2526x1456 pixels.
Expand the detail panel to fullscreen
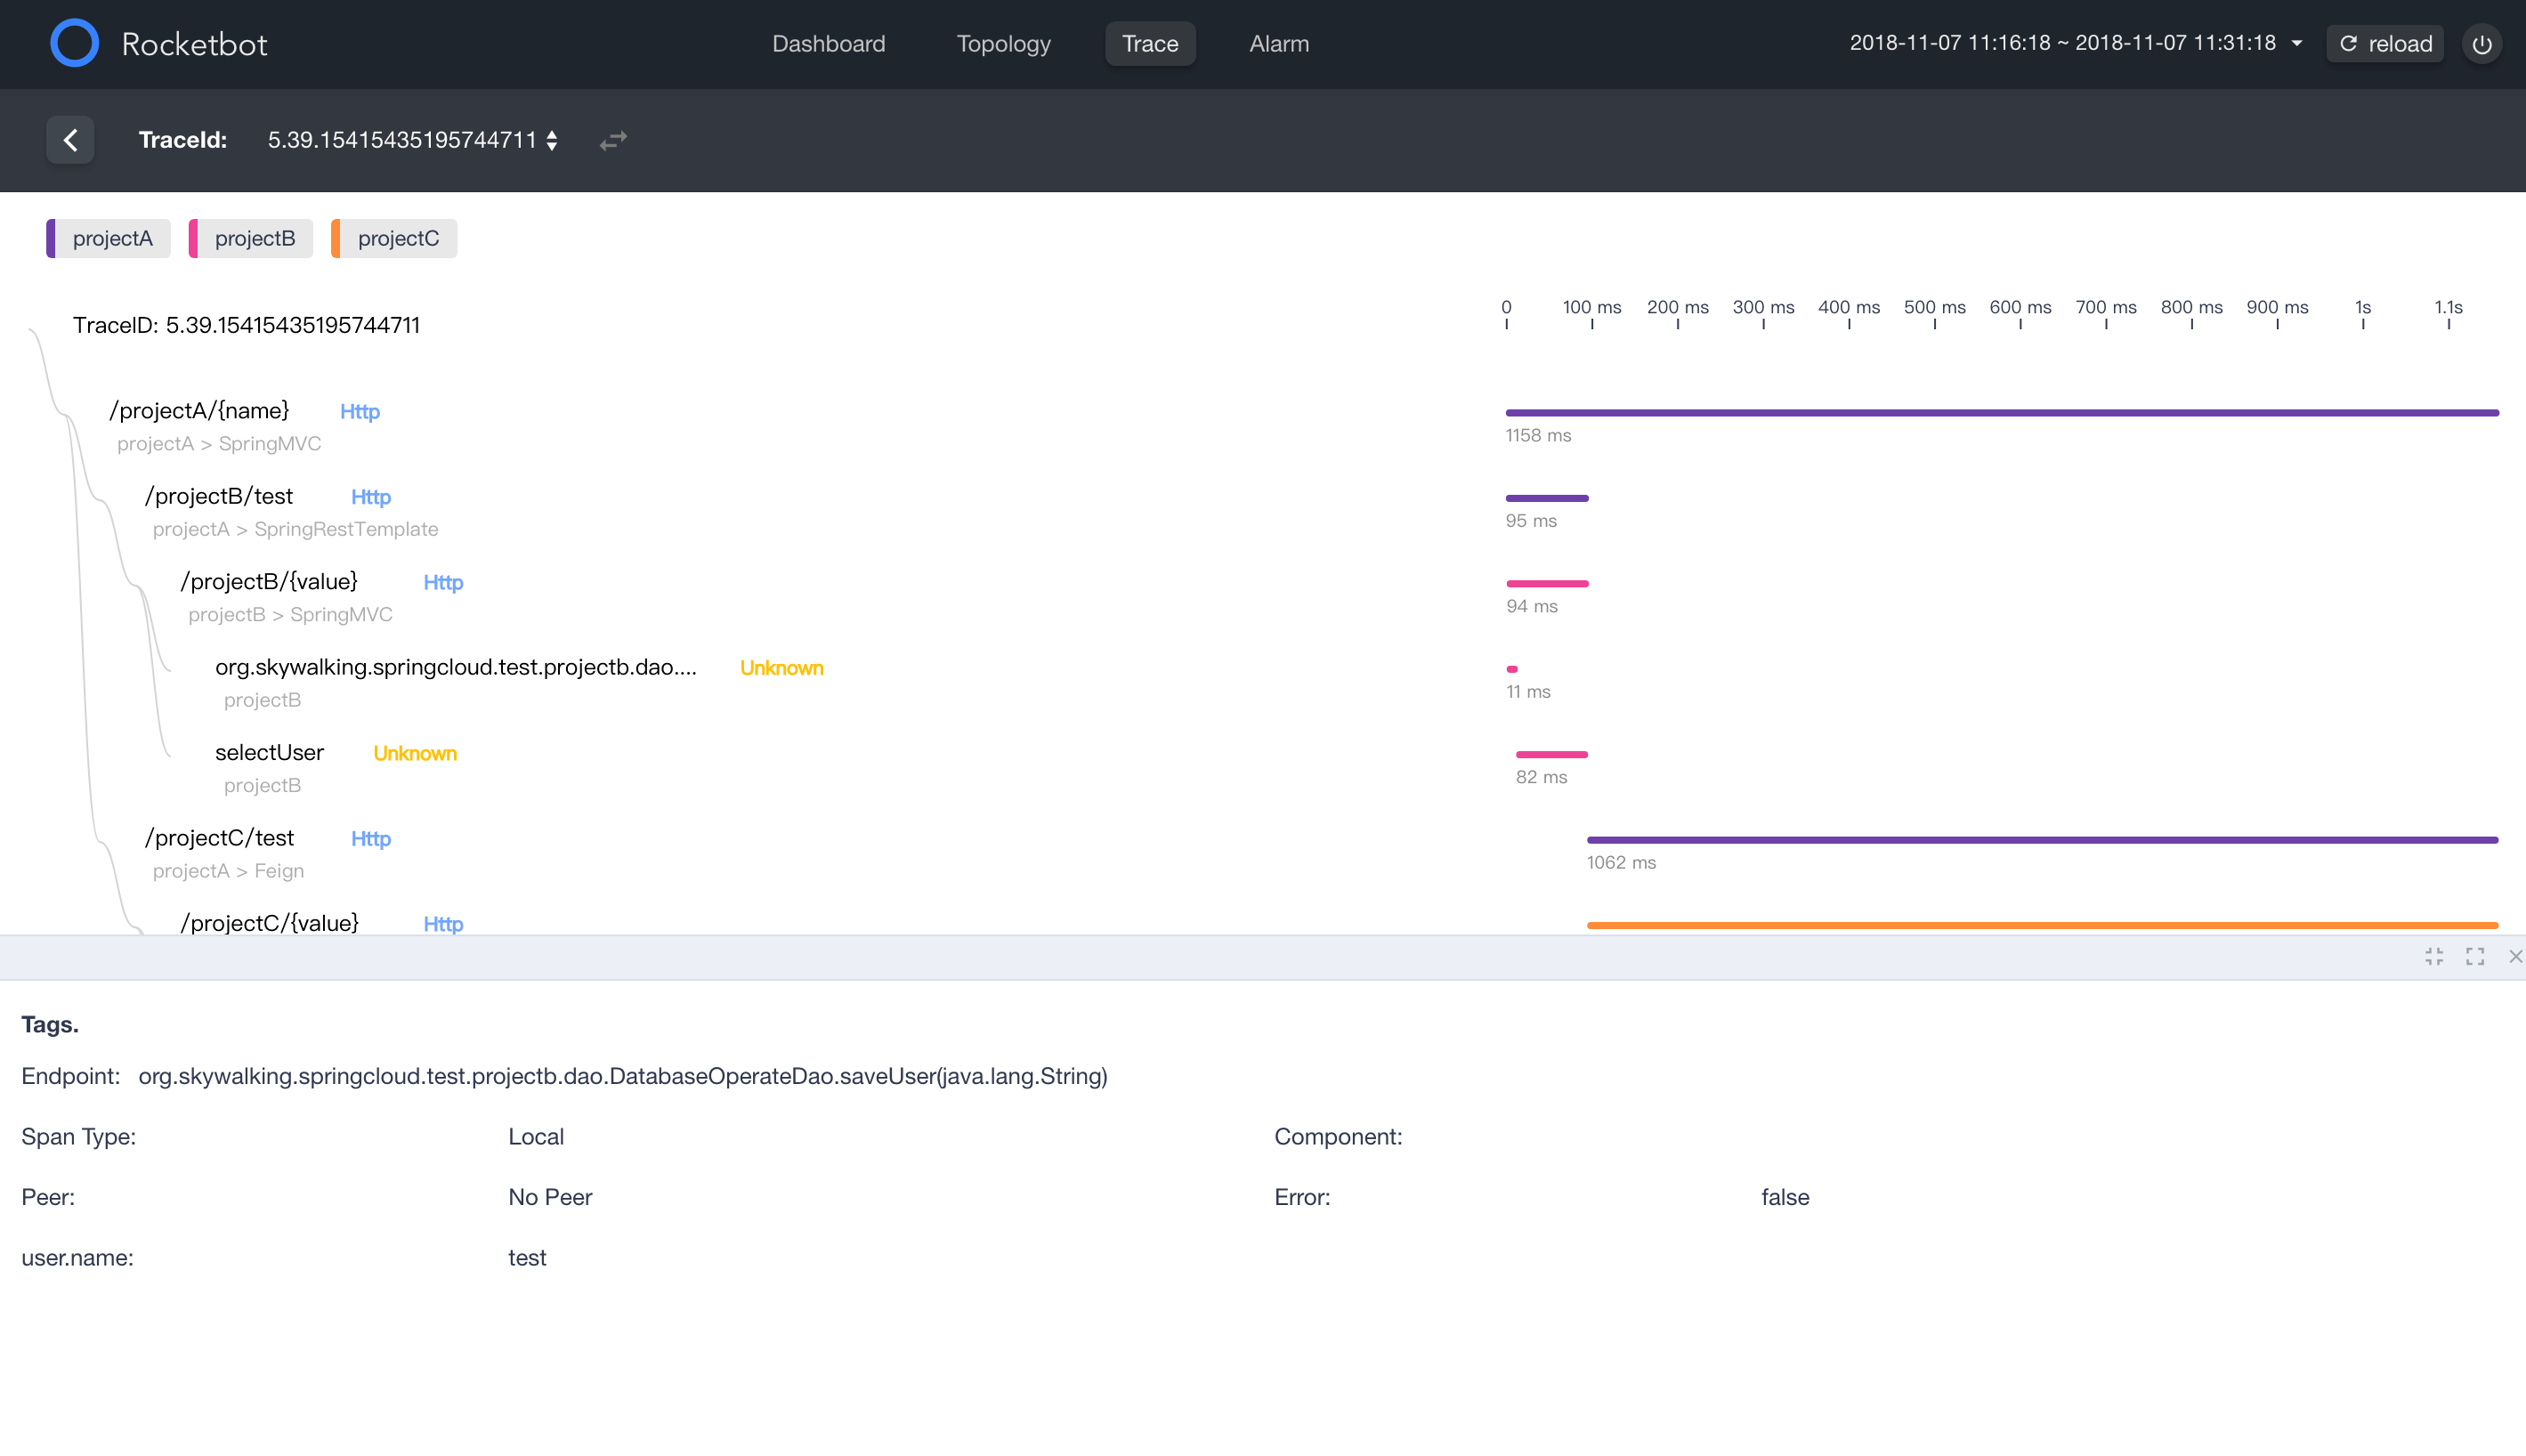(2475, 957)
